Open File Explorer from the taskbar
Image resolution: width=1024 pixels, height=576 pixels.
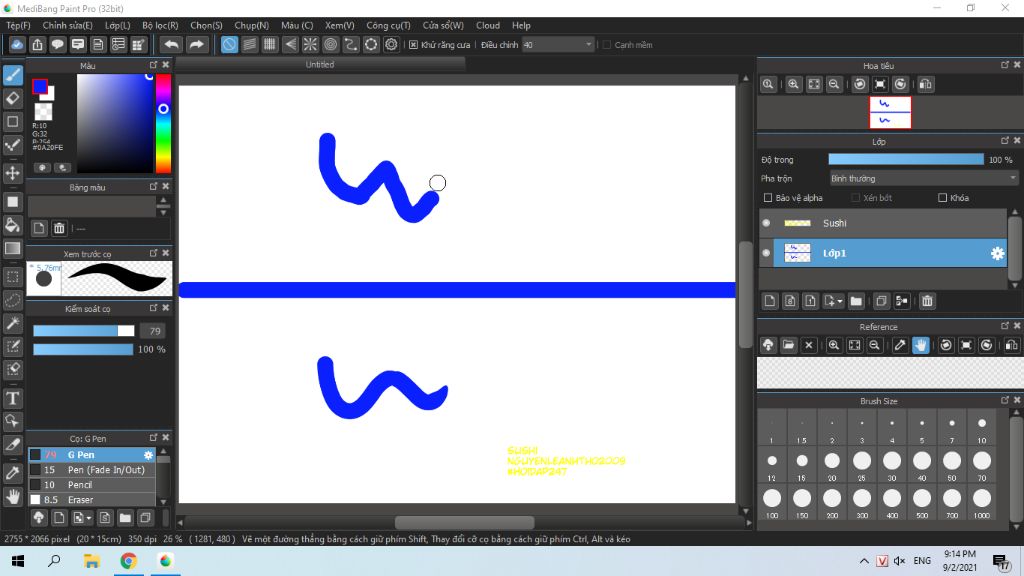91,561
